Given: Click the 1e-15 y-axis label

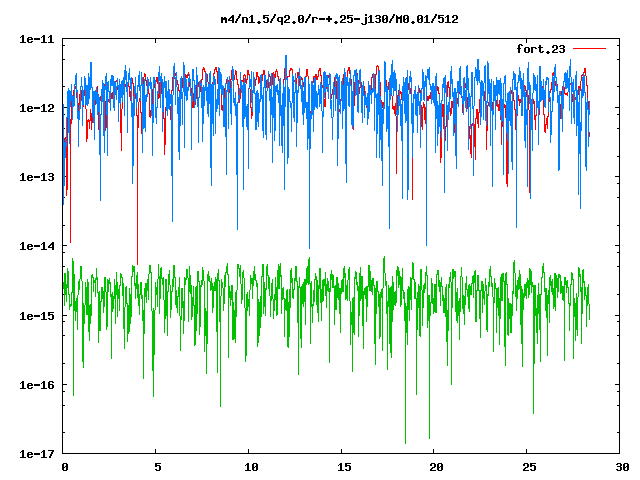Looking at the screenshot, I should (x=37, y=316).
